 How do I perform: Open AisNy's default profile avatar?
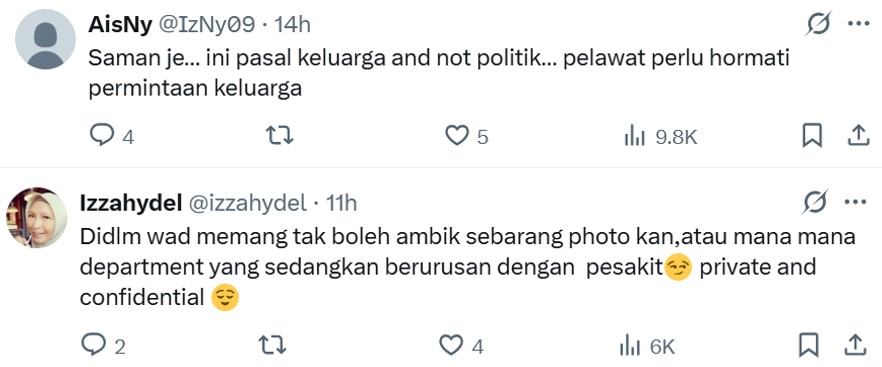point(45,39)
